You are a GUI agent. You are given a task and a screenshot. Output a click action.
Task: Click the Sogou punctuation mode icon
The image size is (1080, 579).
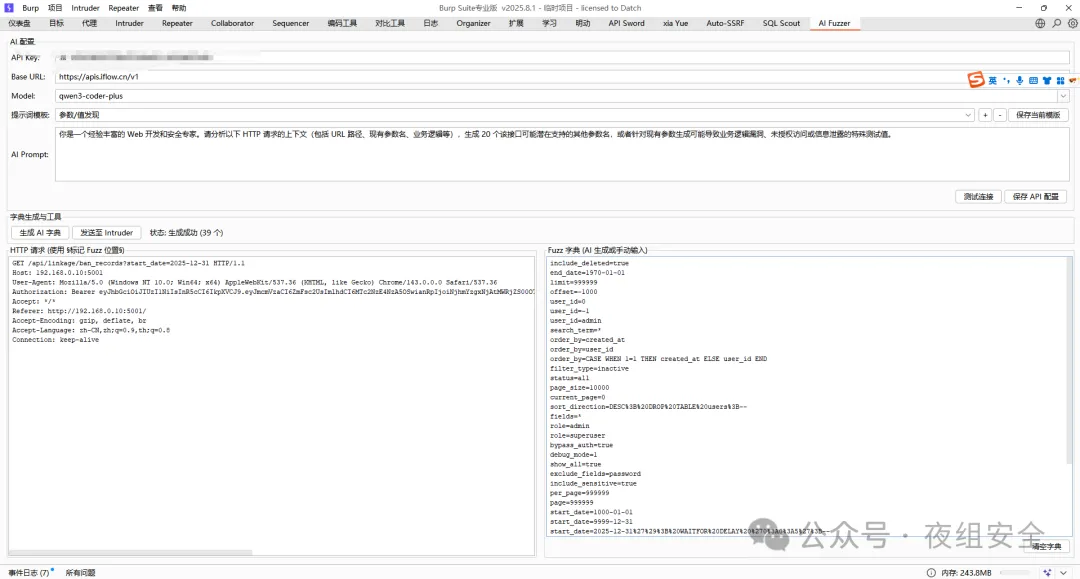tap(1006, 81)
